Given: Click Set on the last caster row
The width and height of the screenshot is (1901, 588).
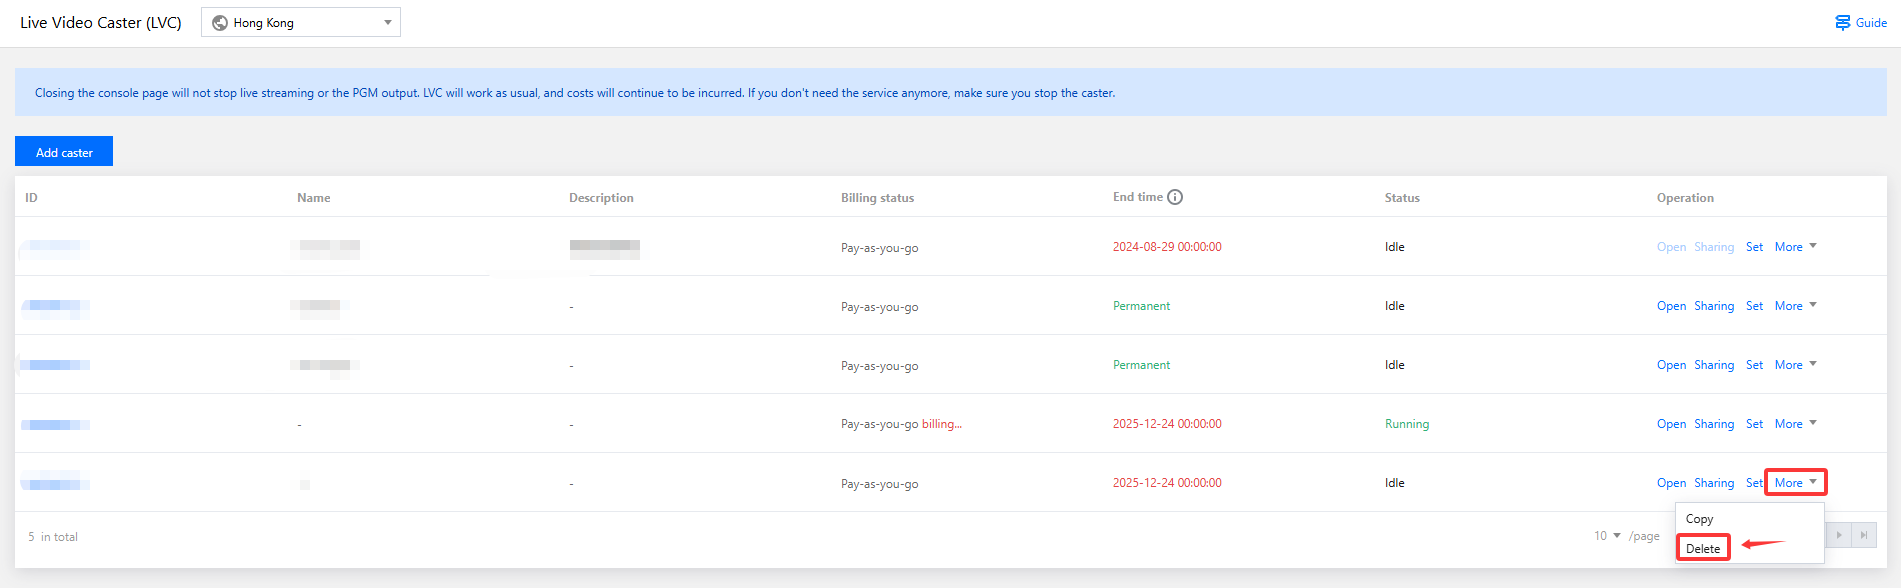Looking at the screenshot, I should click(1754, 483).
